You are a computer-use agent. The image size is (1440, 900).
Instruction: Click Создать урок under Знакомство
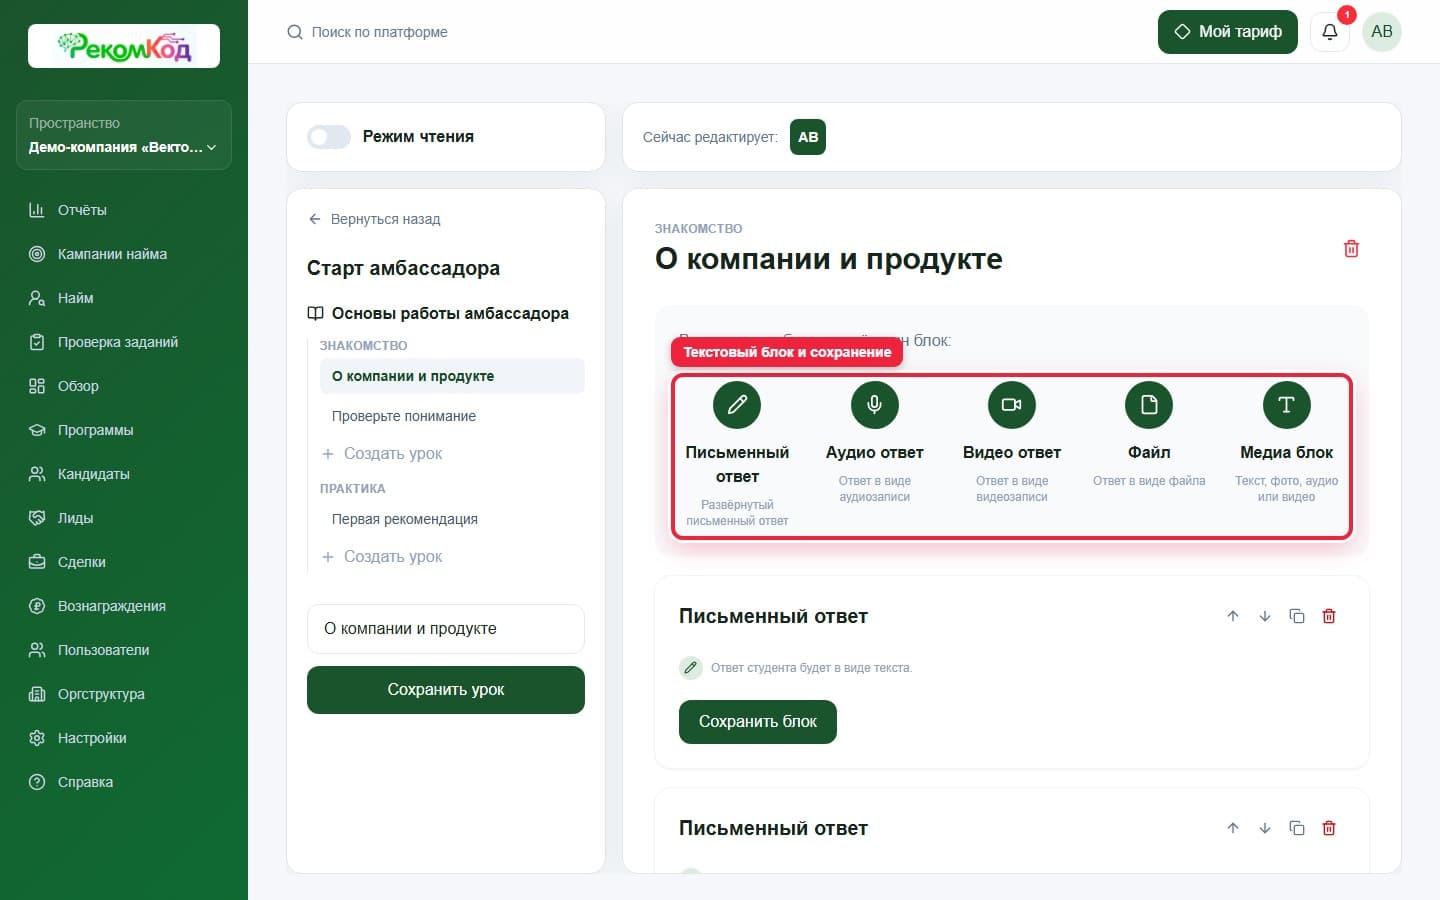tap(382, 453)
